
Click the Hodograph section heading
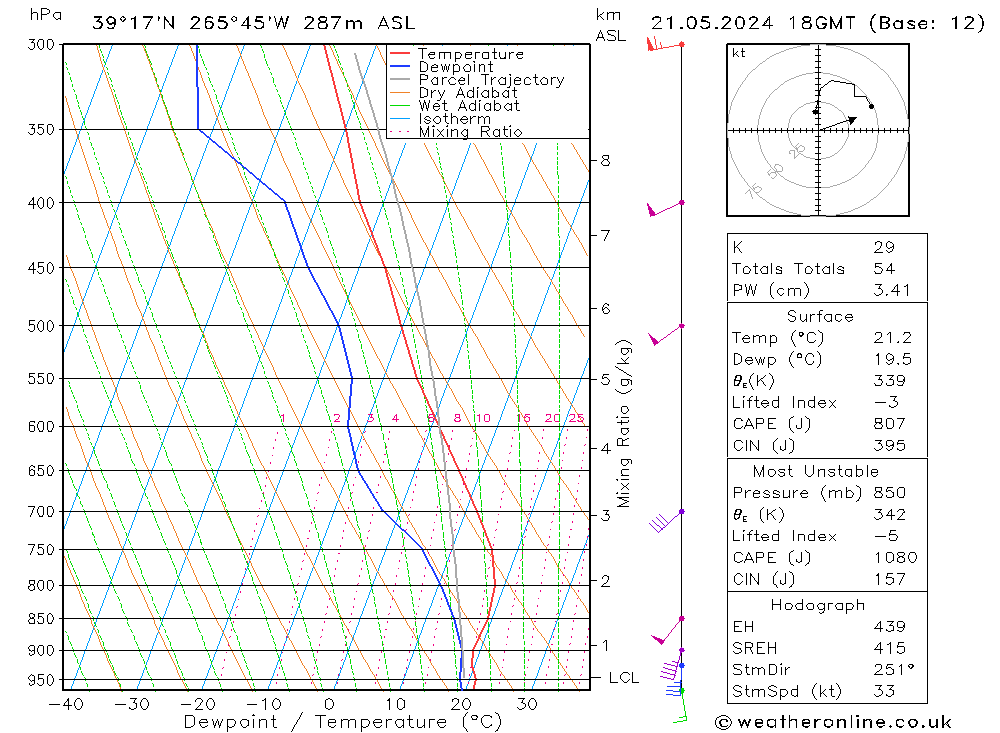(818, 605)
